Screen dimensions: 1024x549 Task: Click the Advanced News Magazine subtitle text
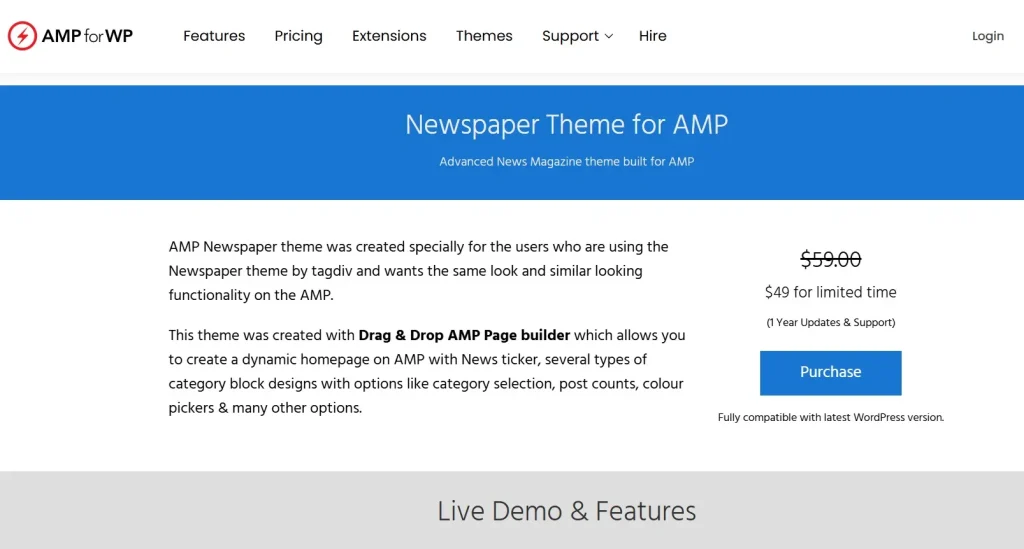point(566,161)
